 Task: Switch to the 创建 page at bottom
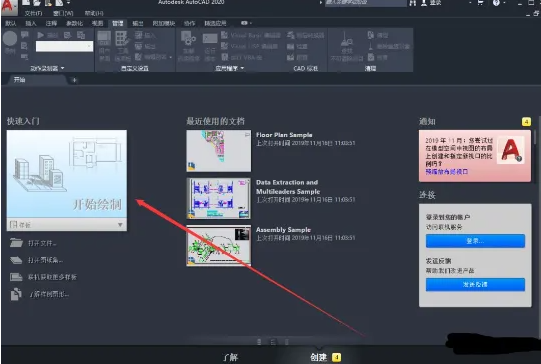[318, 357]
